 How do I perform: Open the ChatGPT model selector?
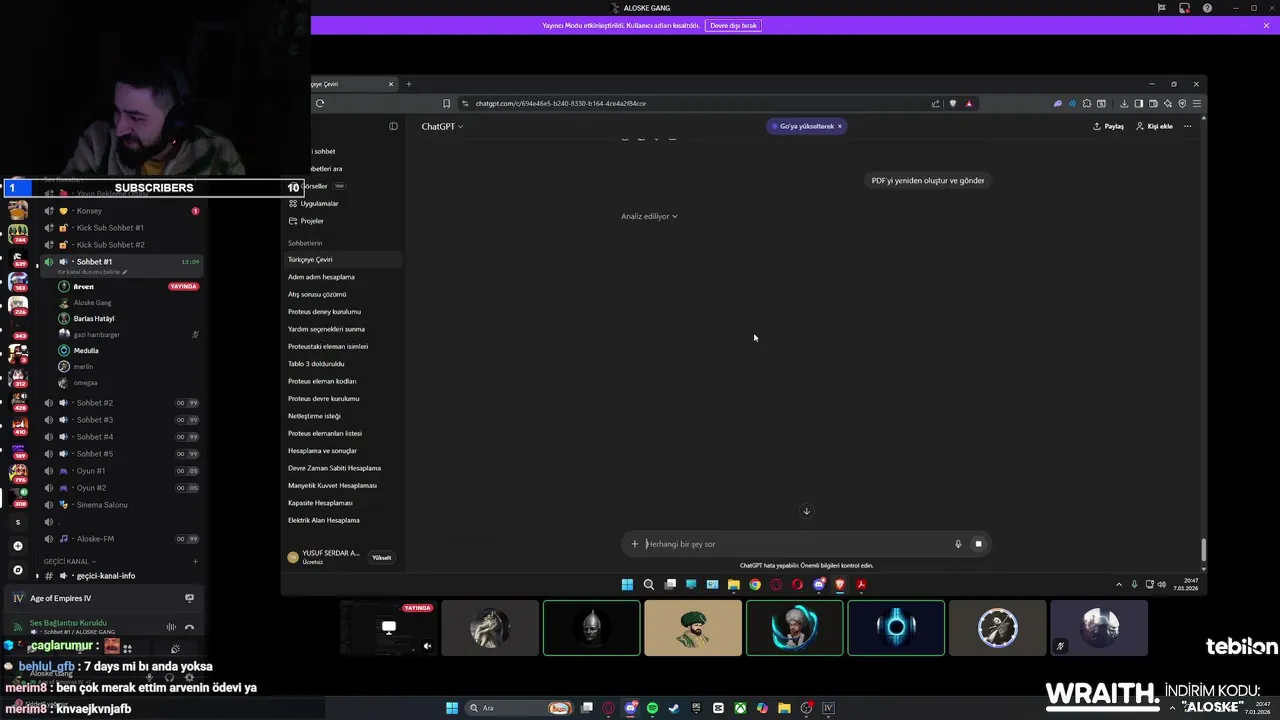pos(442,127)
